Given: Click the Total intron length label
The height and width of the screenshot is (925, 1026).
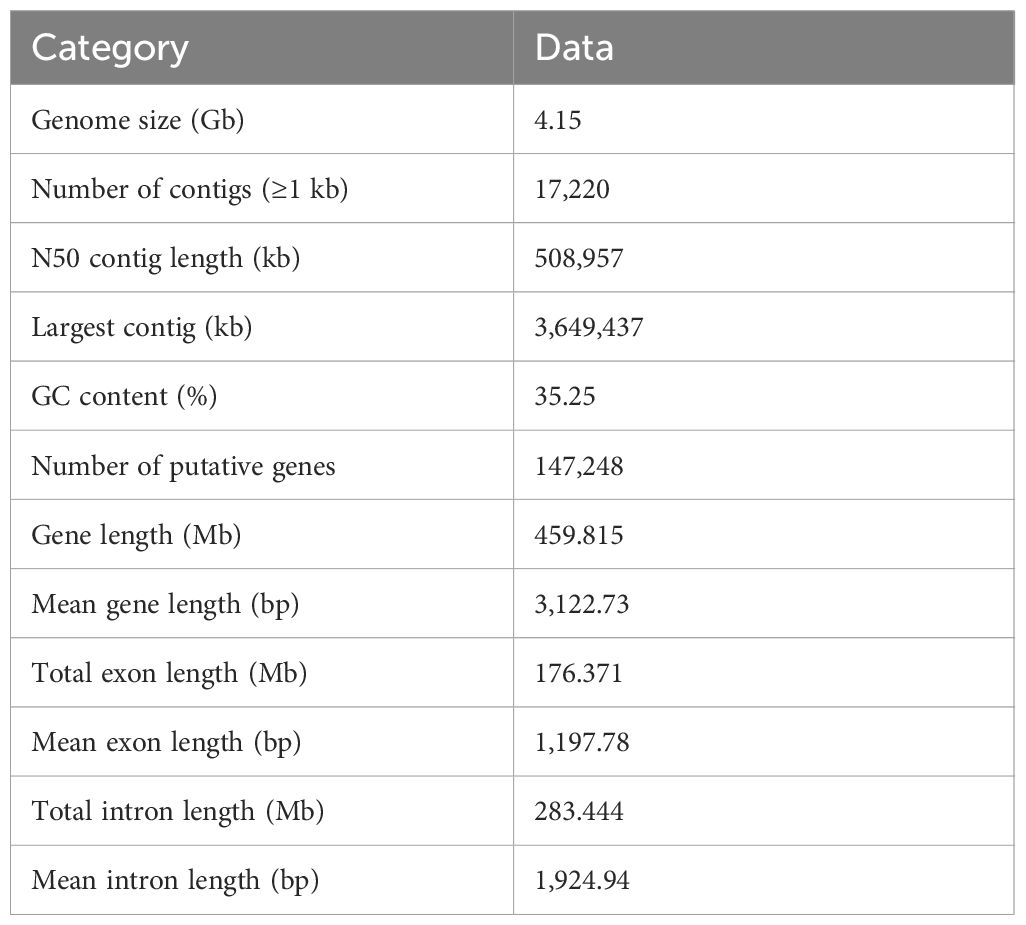Looking at the screenshot, I should (x=177, y=812).
